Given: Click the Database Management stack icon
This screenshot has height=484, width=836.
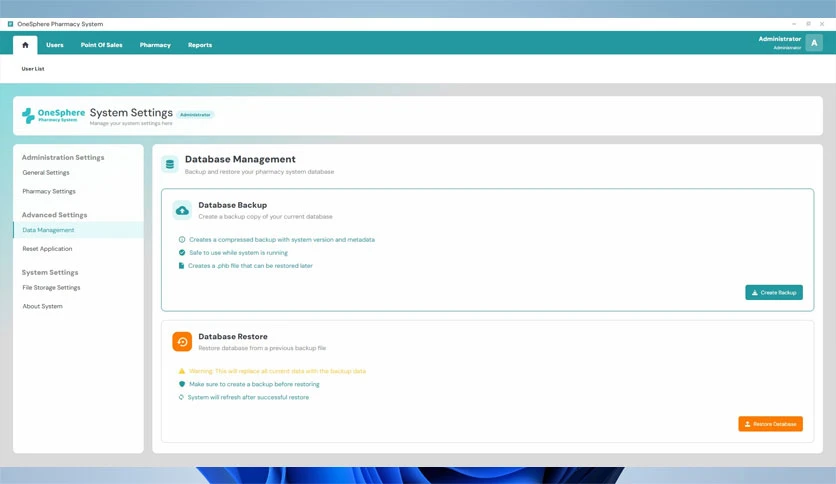Looking at the screenshot, I should coord(170,164).
